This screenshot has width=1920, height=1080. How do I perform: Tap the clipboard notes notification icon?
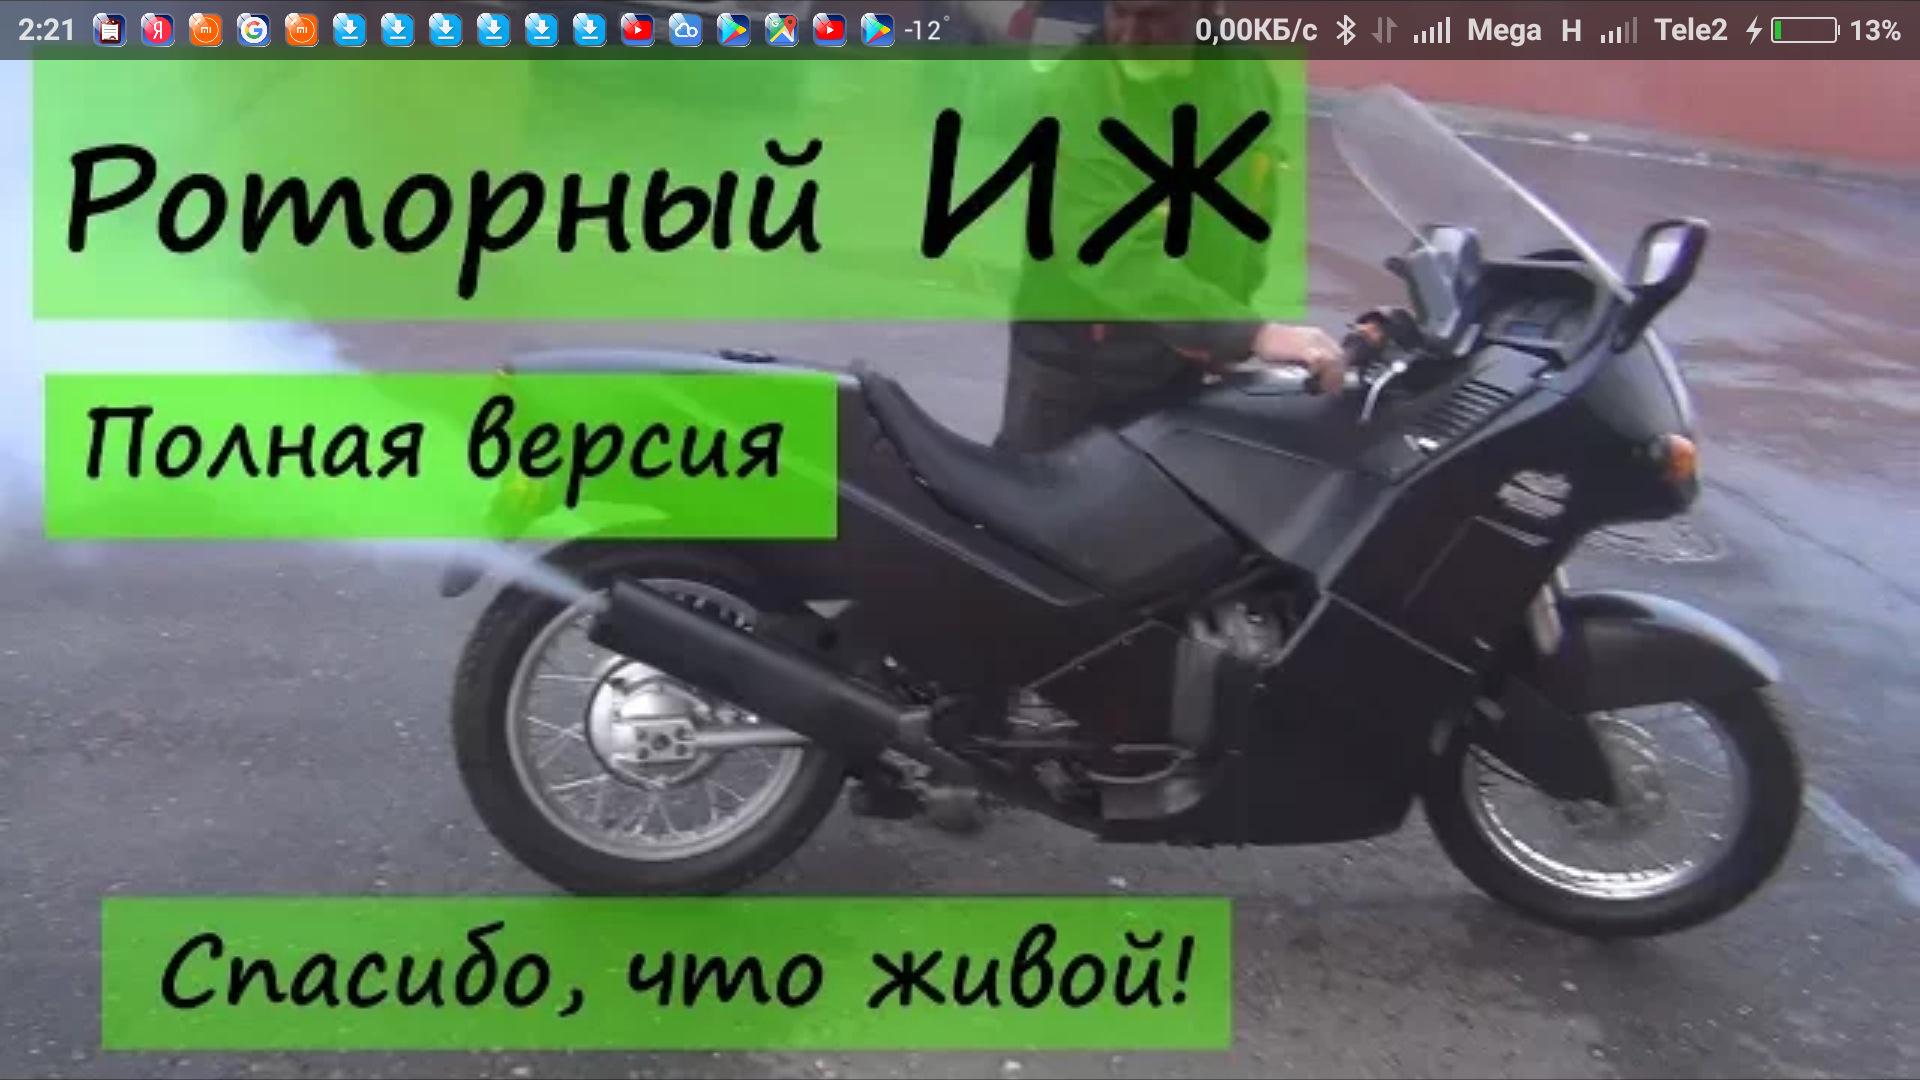110,31
